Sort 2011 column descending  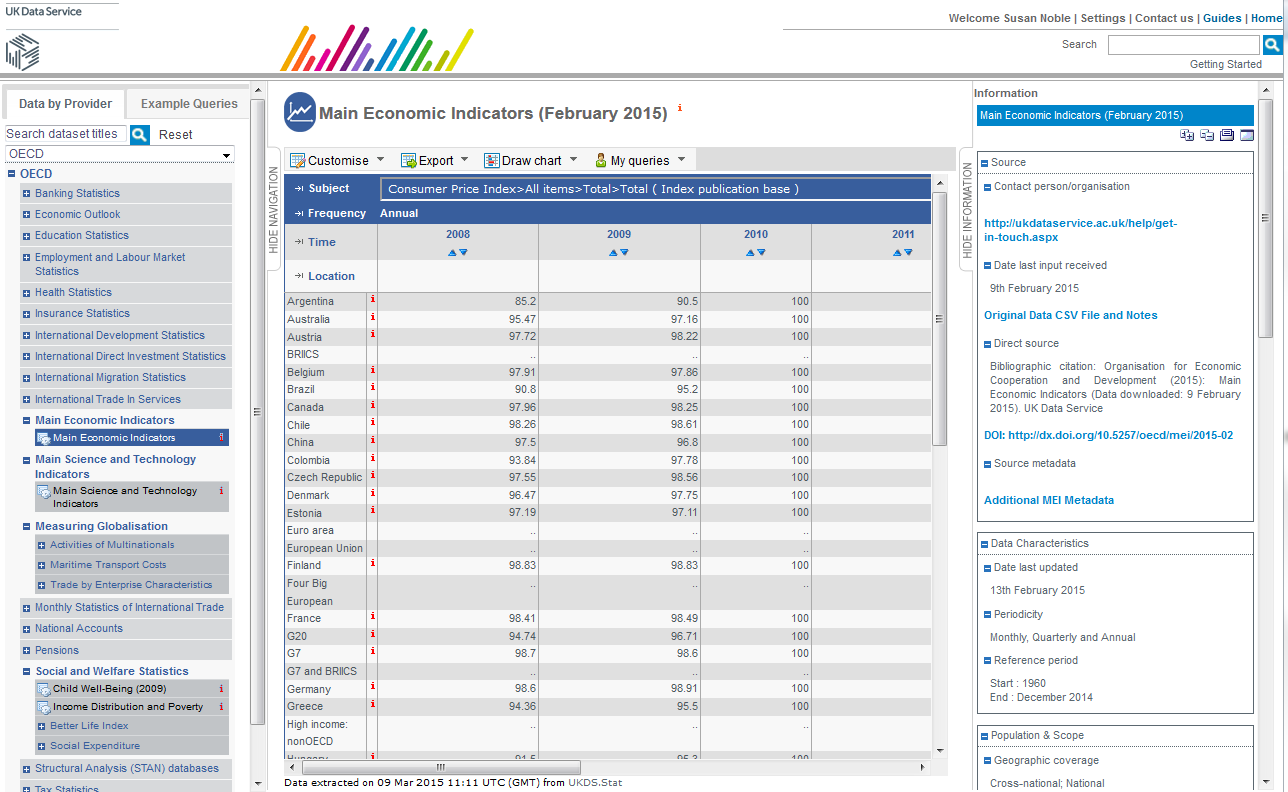(x=908, y=253)
